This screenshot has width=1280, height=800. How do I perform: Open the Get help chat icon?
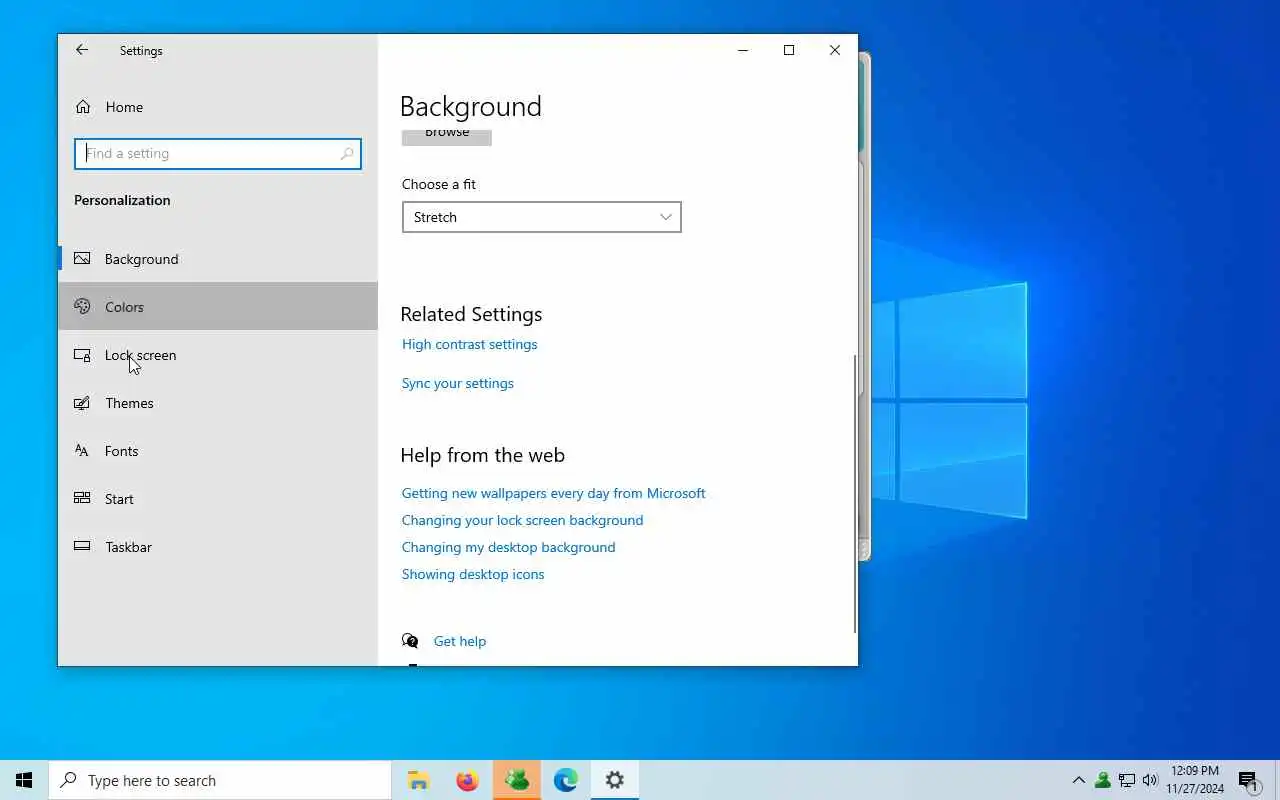(410, 641)
